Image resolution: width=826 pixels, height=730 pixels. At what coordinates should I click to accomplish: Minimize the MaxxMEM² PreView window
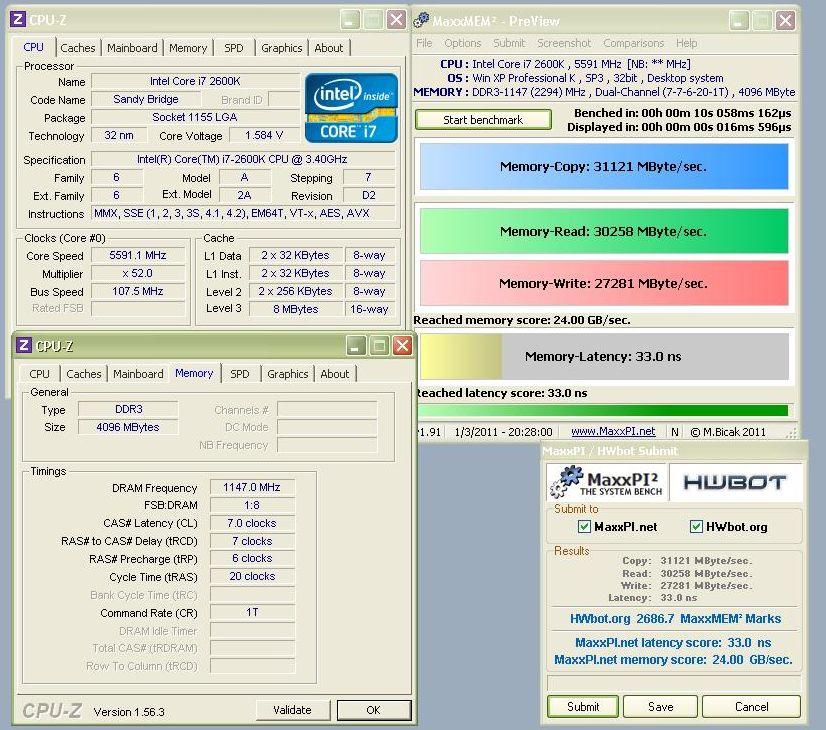(739, 21)
